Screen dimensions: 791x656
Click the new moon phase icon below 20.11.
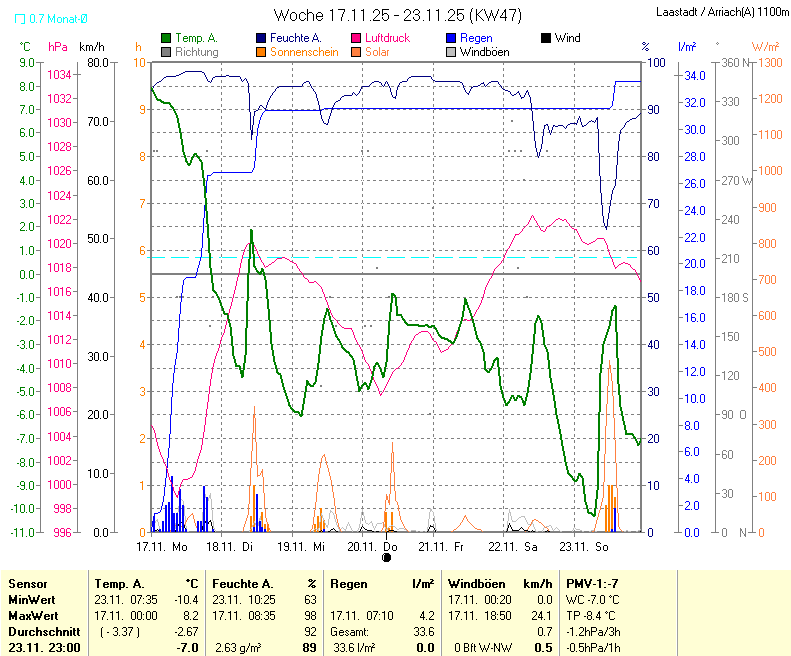coord(386,558)
